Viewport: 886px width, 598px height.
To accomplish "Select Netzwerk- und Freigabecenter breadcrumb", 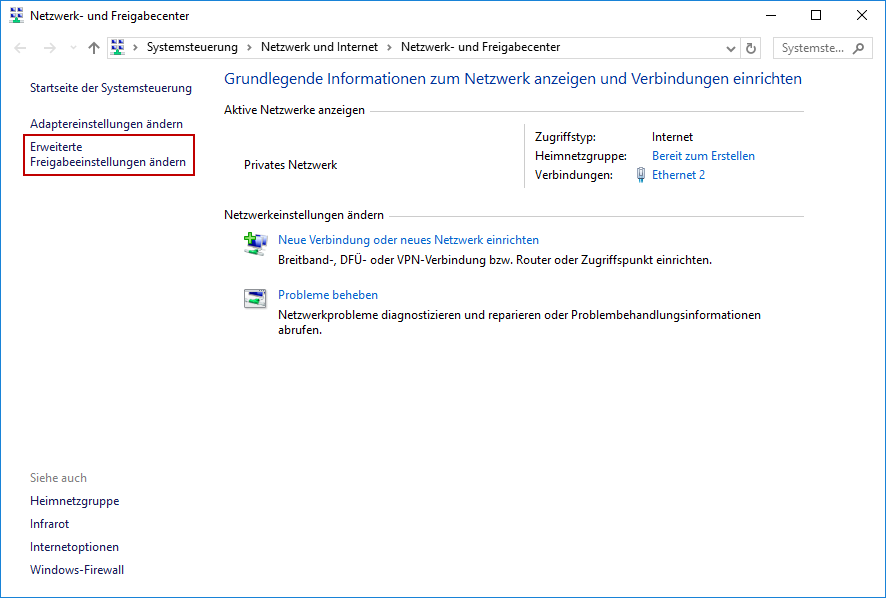I will [x=480, y=47].
